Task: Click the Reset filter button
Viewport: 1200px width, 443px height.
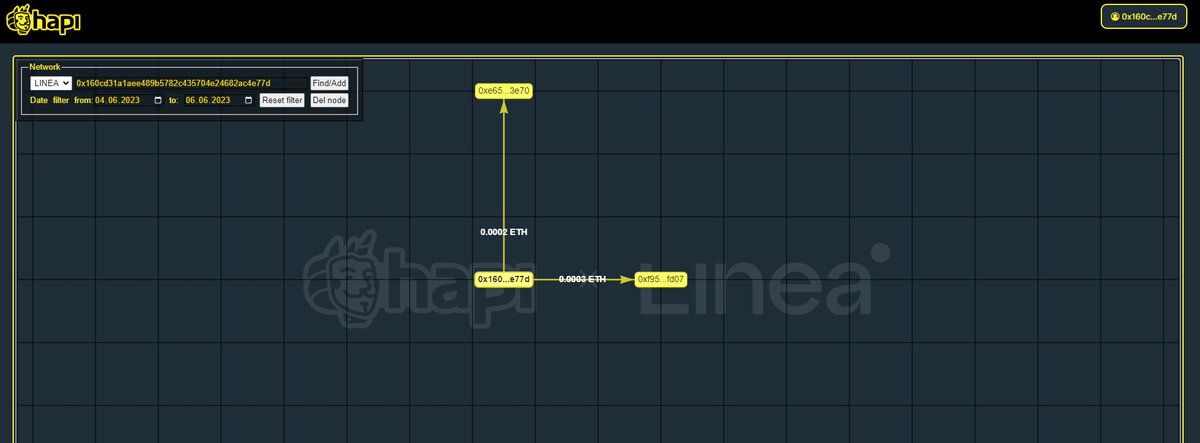Action: [282, 100]
